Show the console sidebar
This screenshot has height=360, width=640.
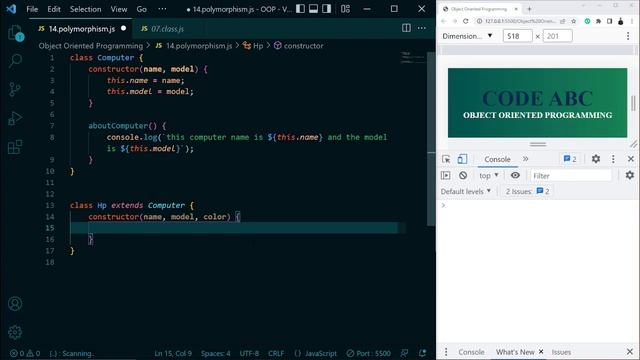pyautogui.click(x=446, y=176)
